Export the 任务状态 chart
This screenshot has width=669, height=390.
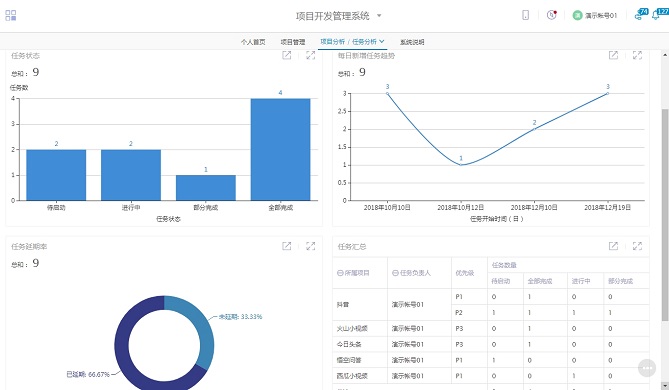click(x=287, y=55)
